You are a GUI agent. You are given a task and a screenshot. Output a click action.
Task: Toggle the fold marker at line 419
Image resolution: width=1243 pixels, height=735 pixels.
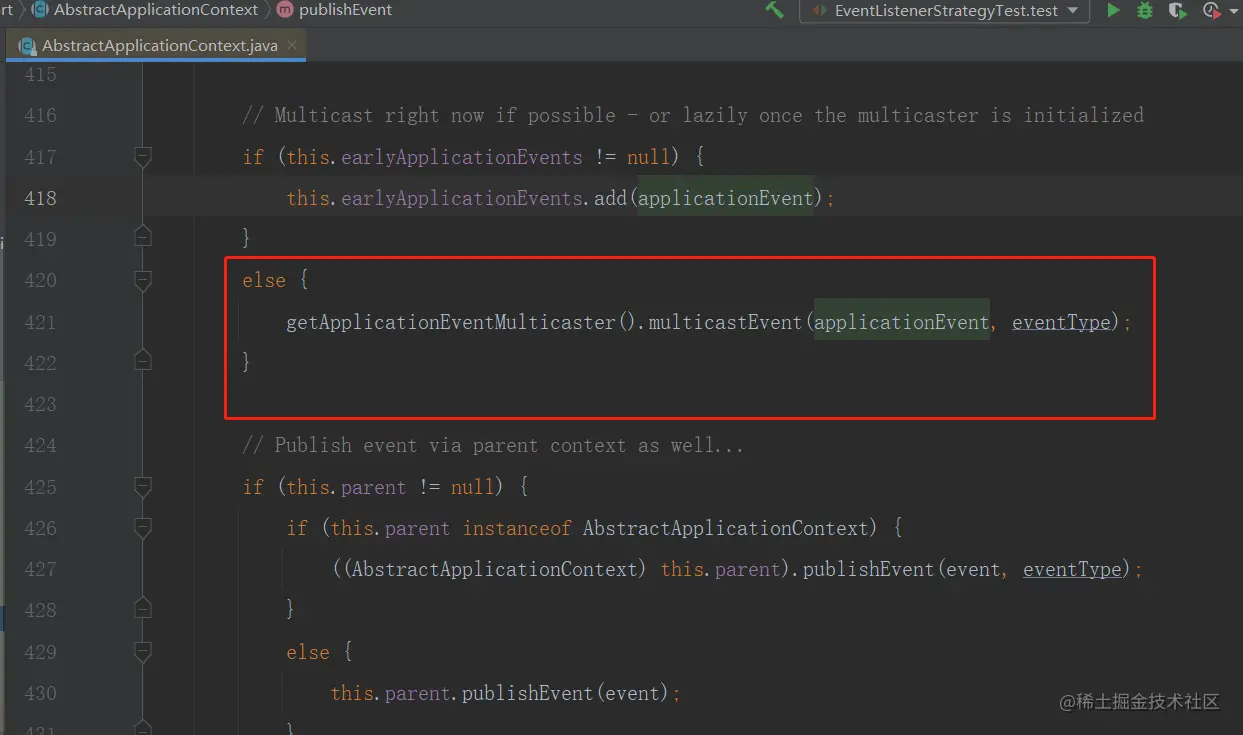point(142,236)
